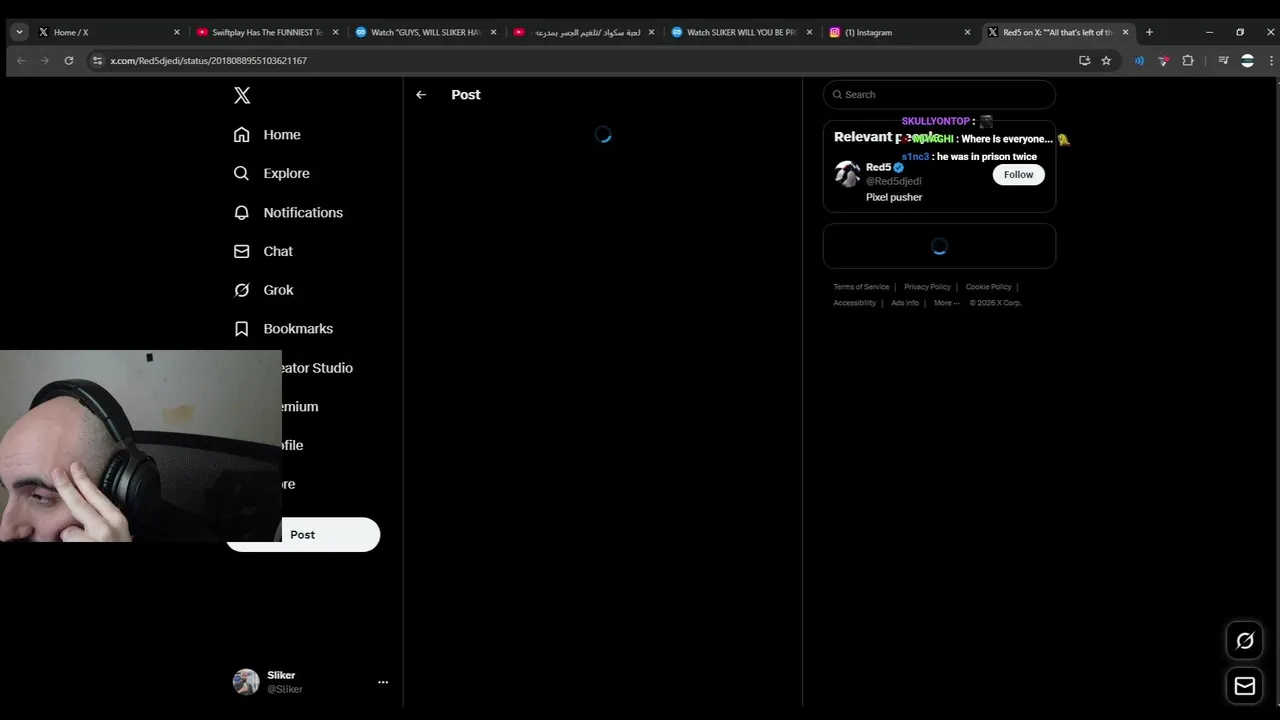Switch to Watch SLIKER WILL YOU BE tab
The image size is (1280, 720).
[742, 32]
